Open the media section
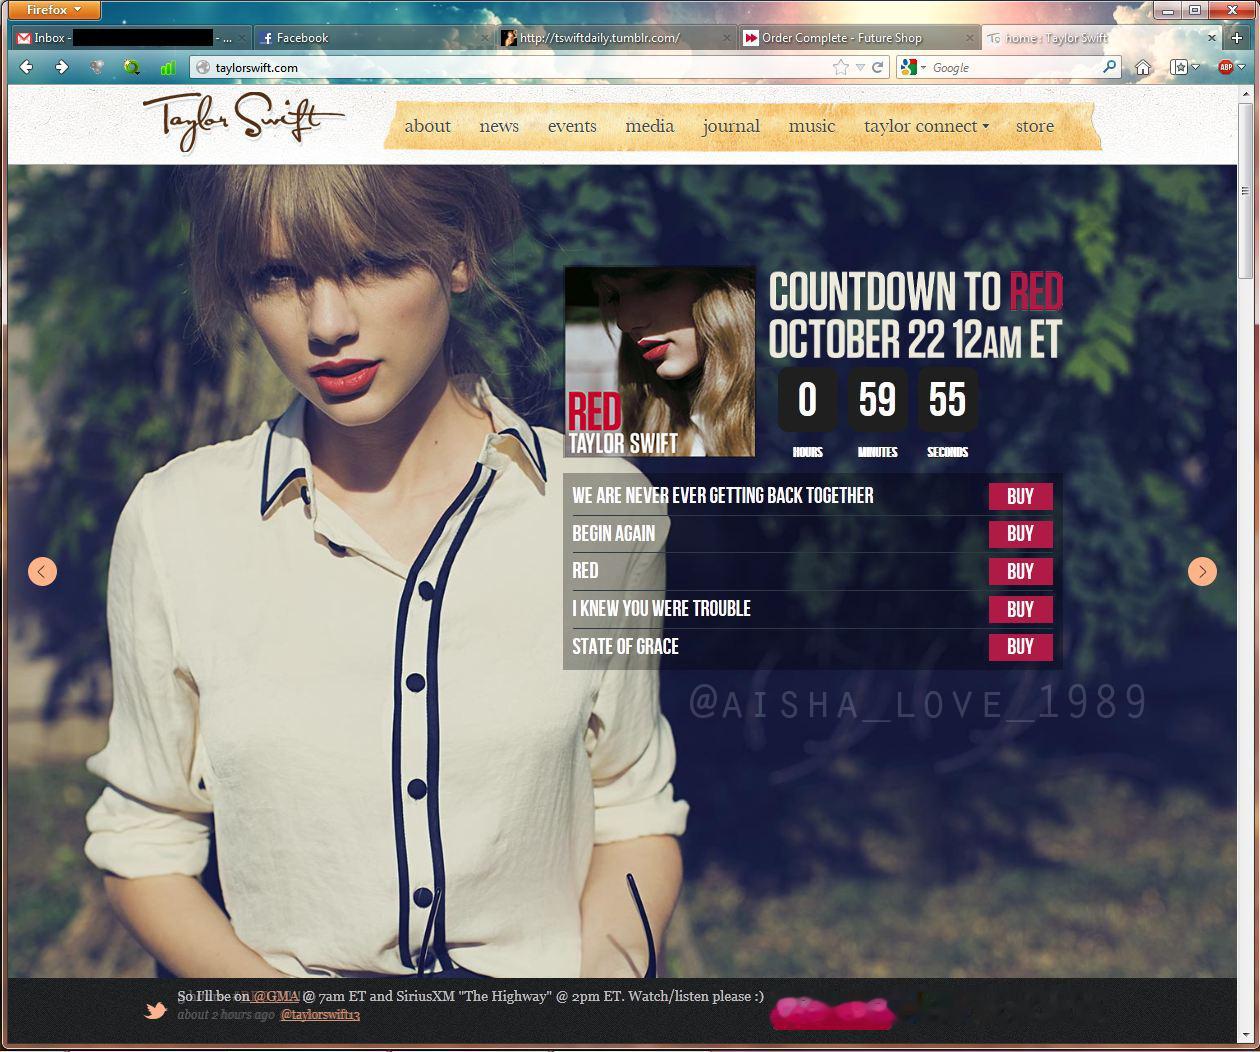The width and height of the screenshot is (1260, 1052). [x=650, y=126]
